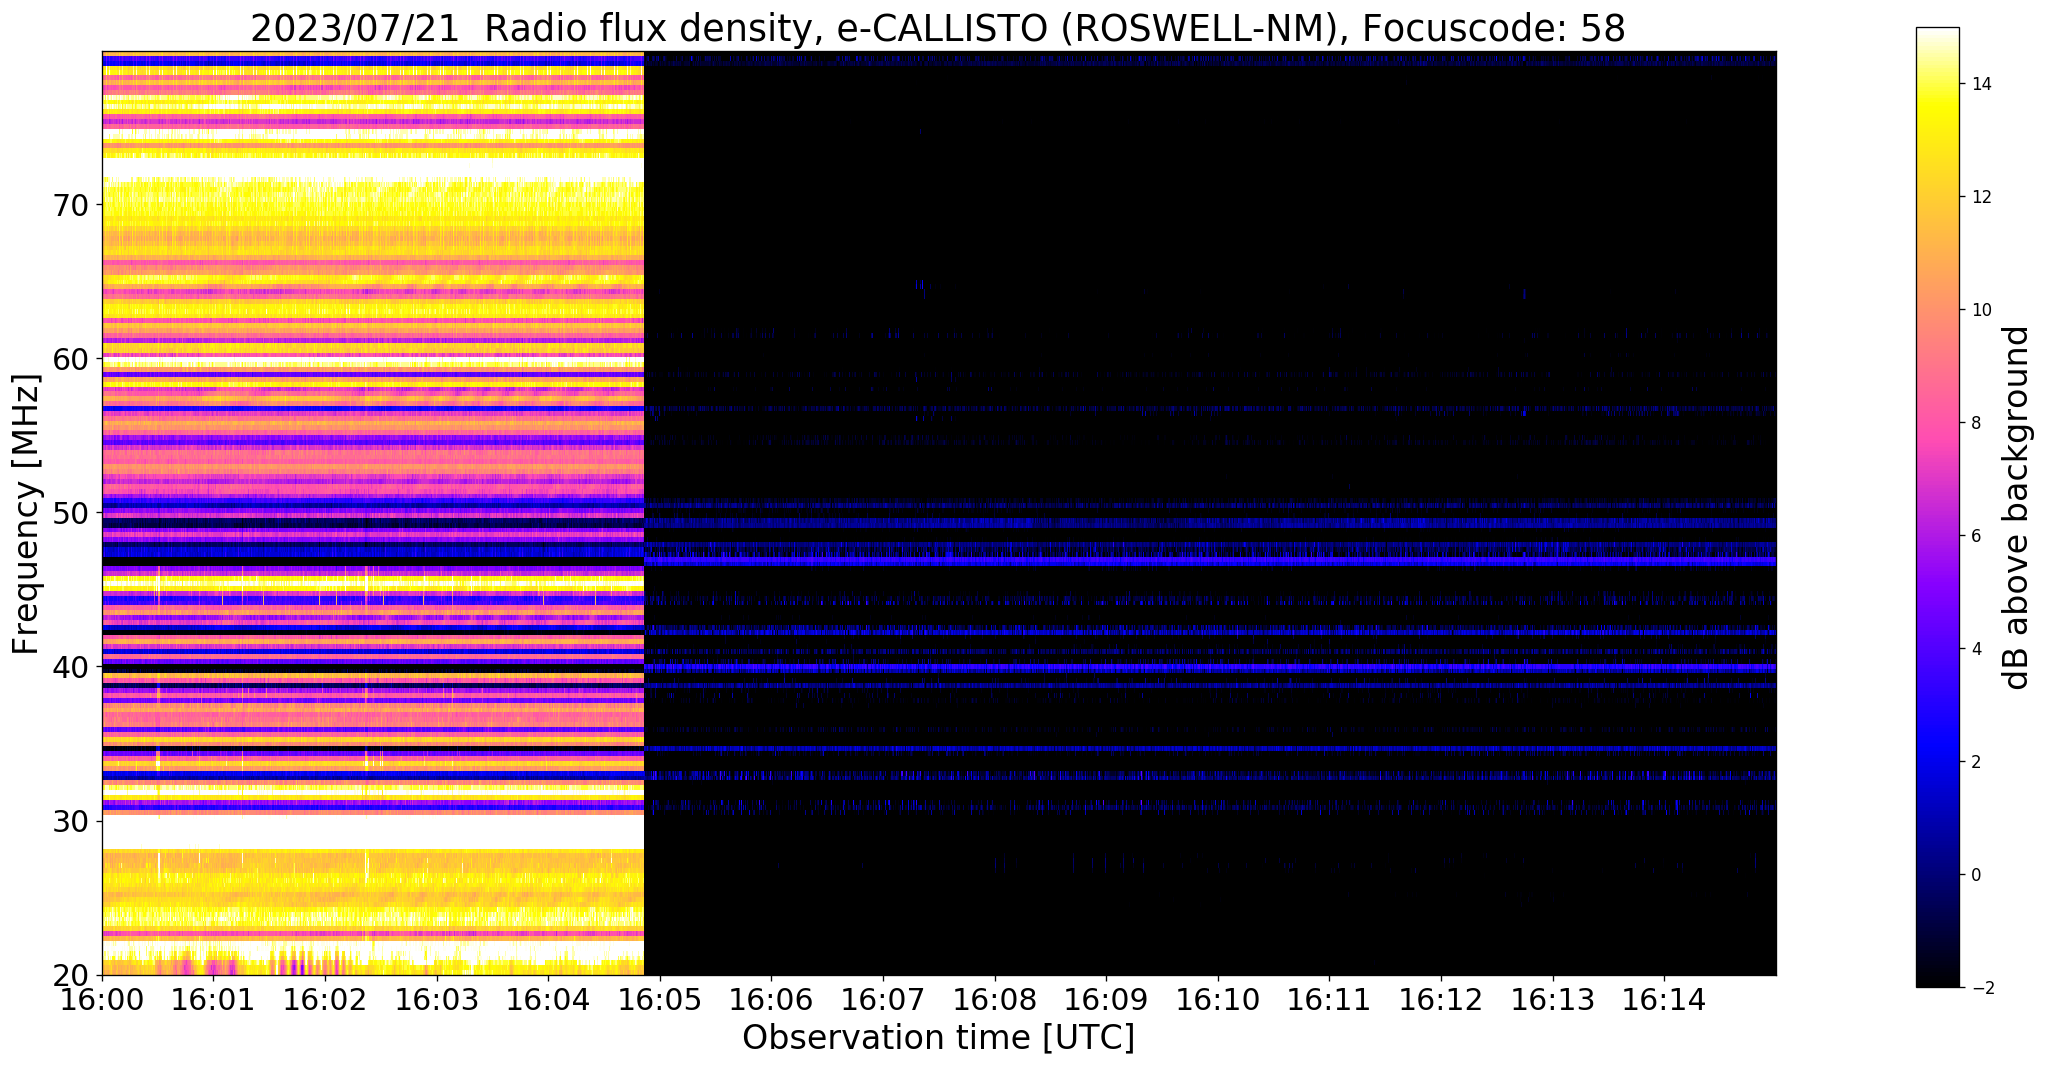Click the colorbar tick value 4
This screenshot has height=1067, width=2047.
click(1975, 649)
